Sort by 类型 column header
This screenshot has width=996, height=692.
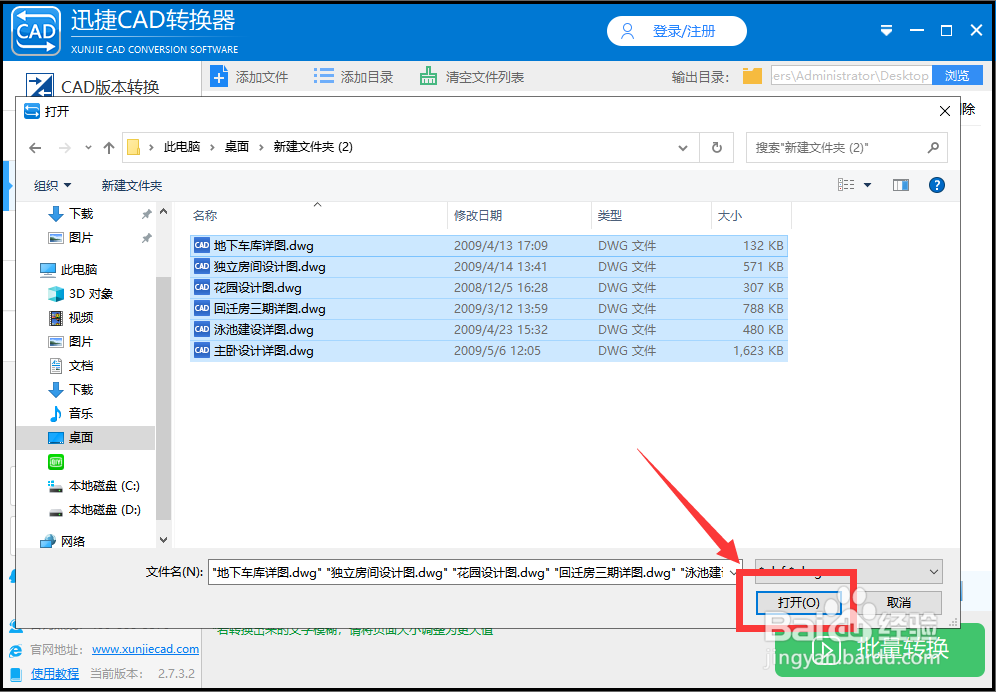click(651, 216)
